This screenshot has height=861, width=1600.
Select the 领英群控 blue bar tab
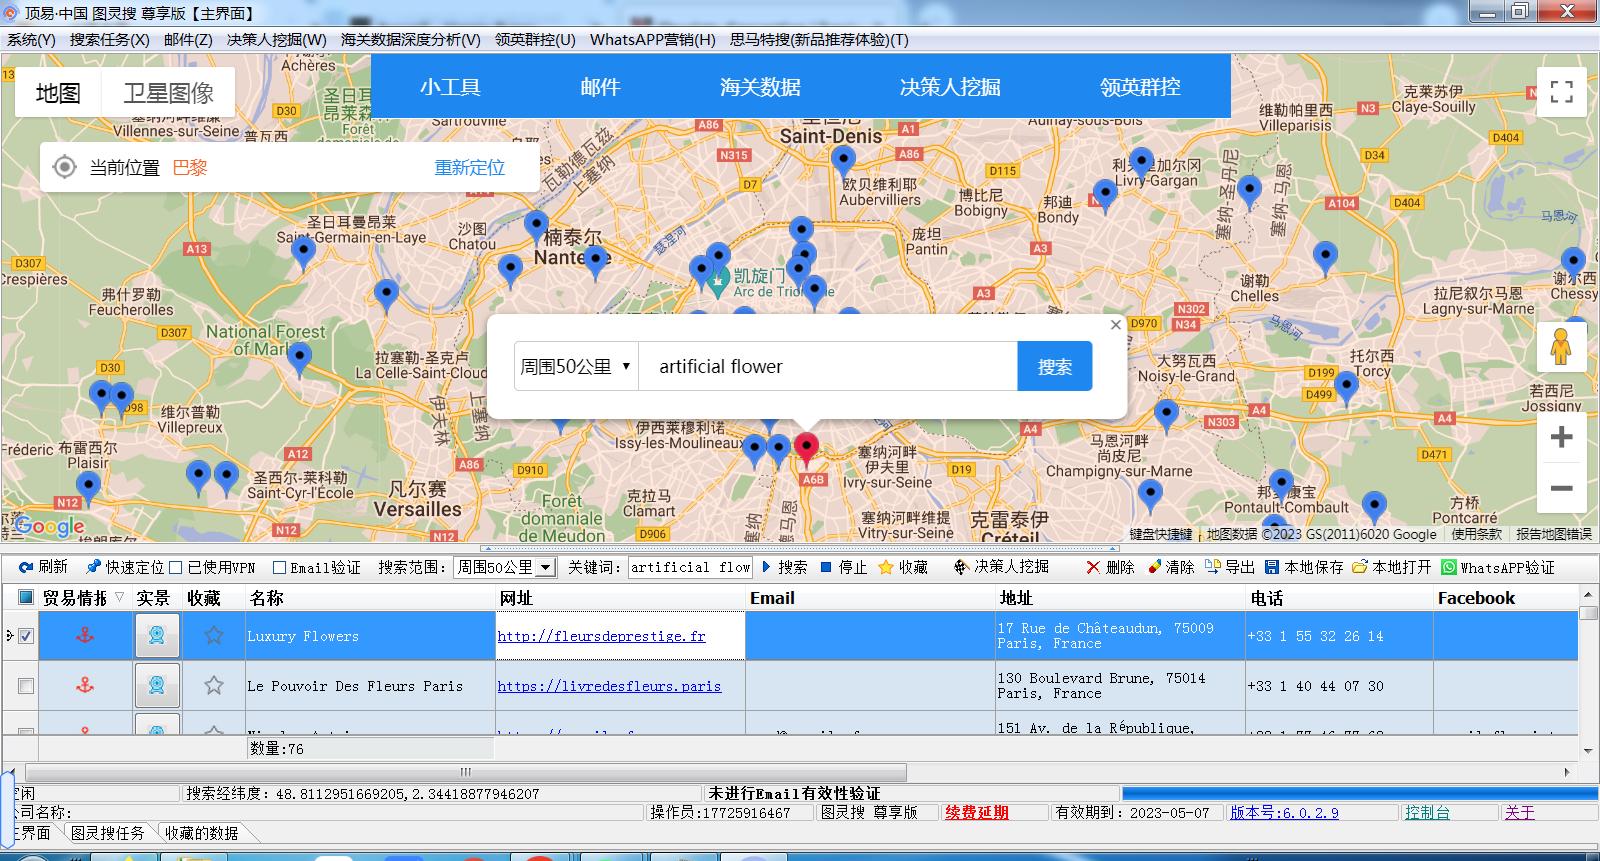pos(1140,87)
